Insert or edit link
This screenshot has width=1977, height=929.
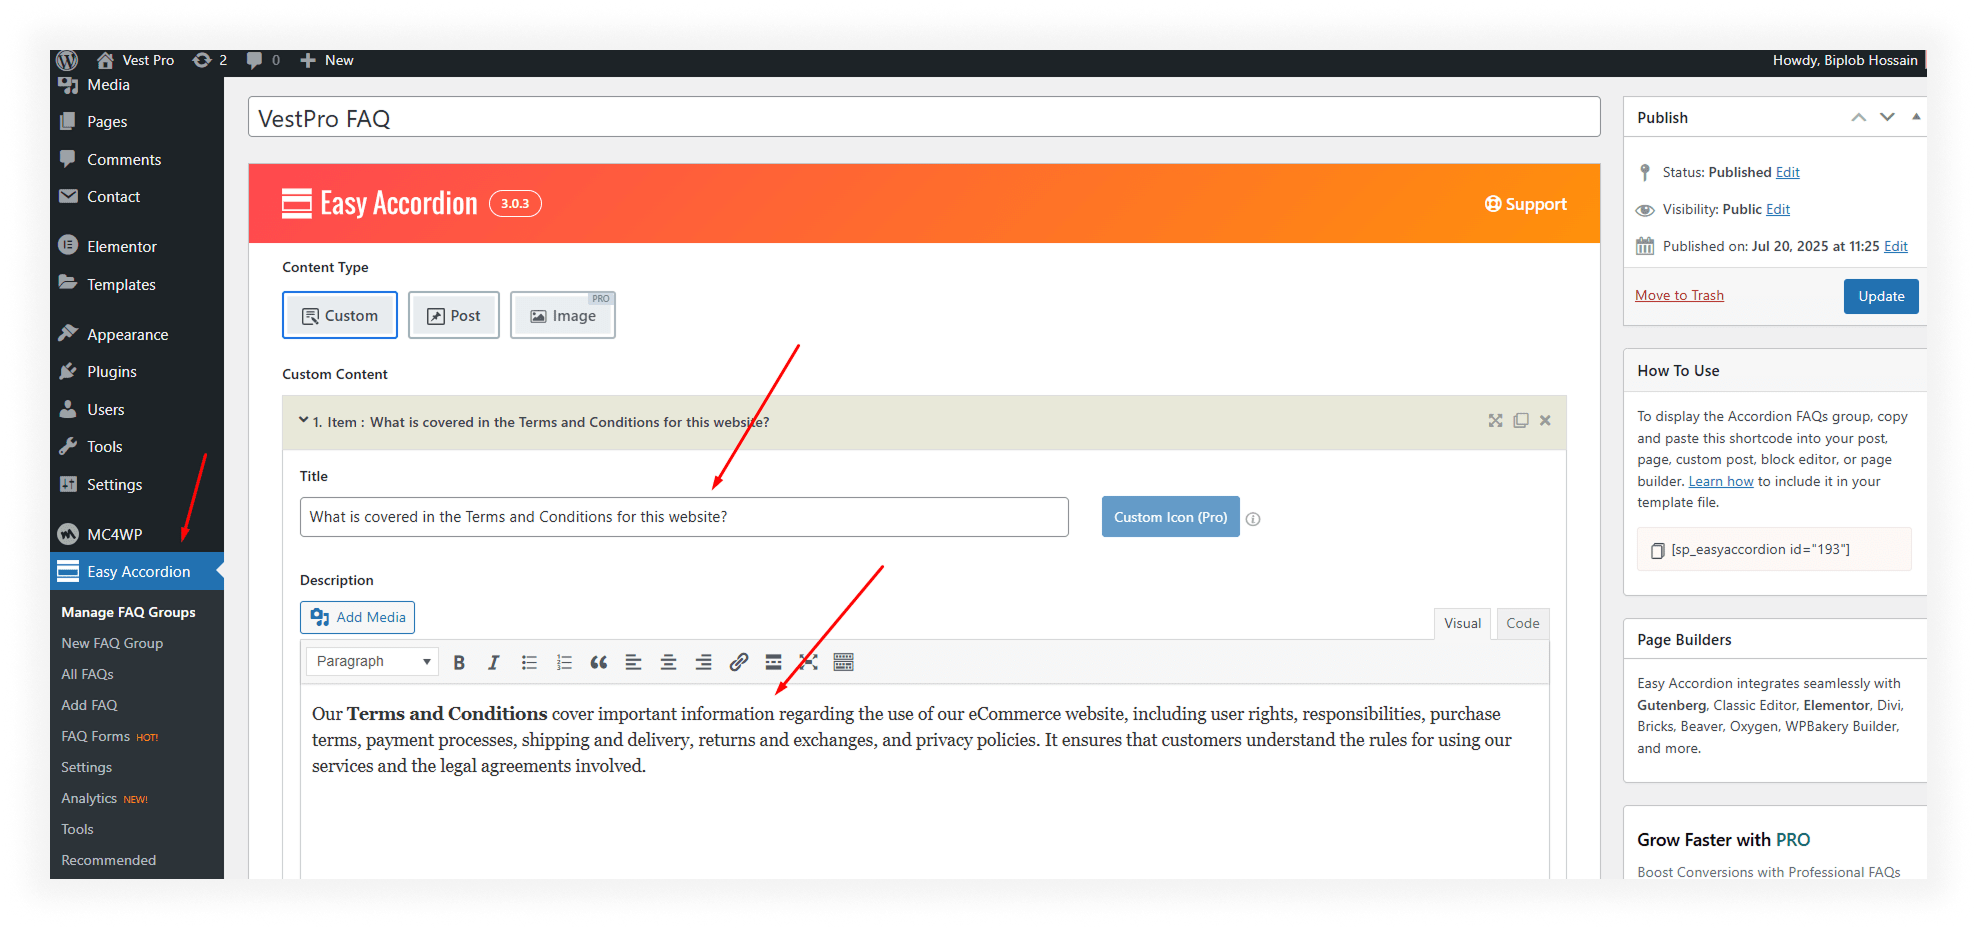click(x=738, y=662)
